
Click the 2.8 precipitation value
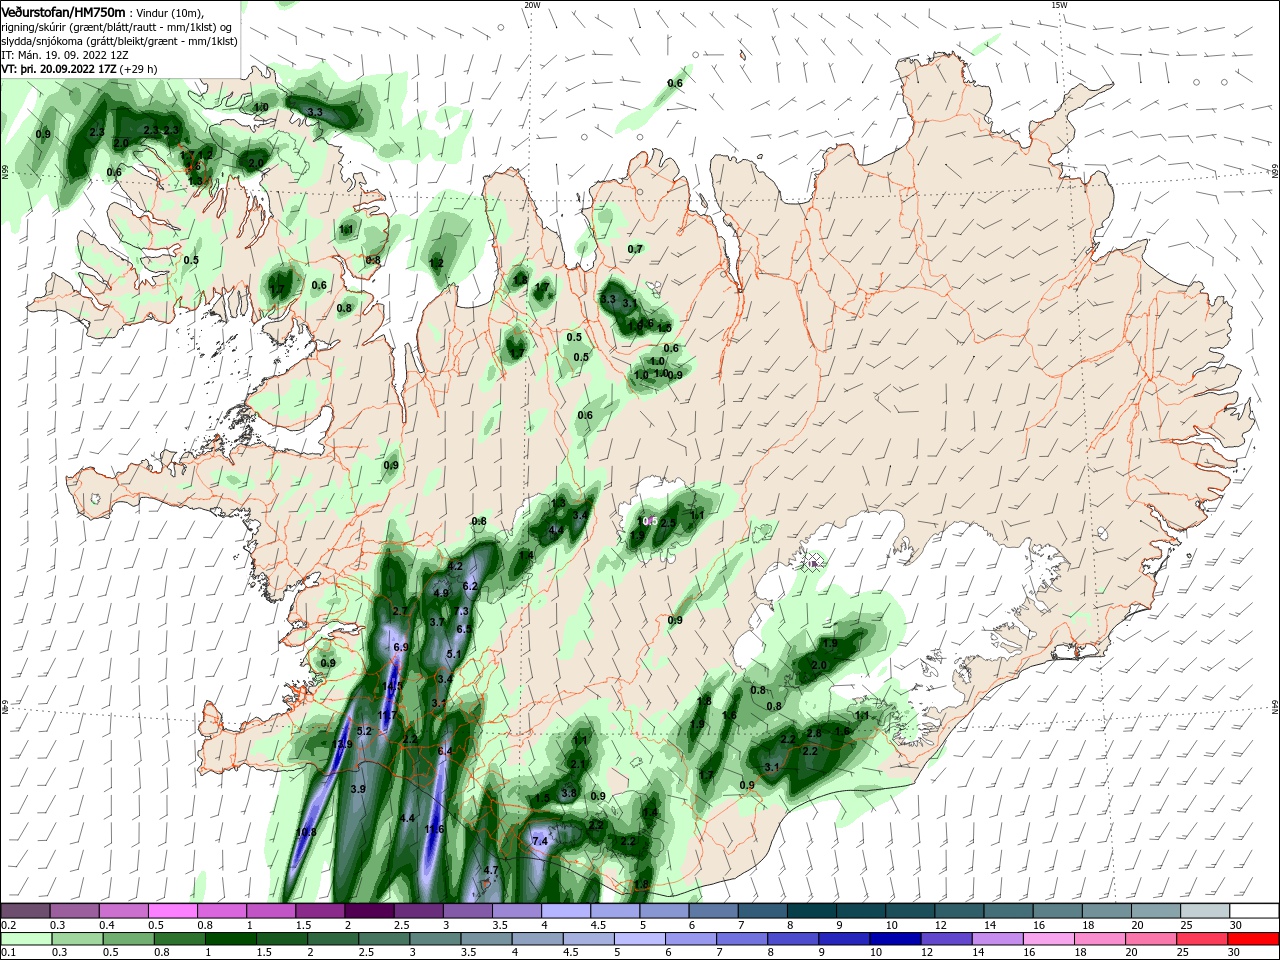[x=814, y=733]
